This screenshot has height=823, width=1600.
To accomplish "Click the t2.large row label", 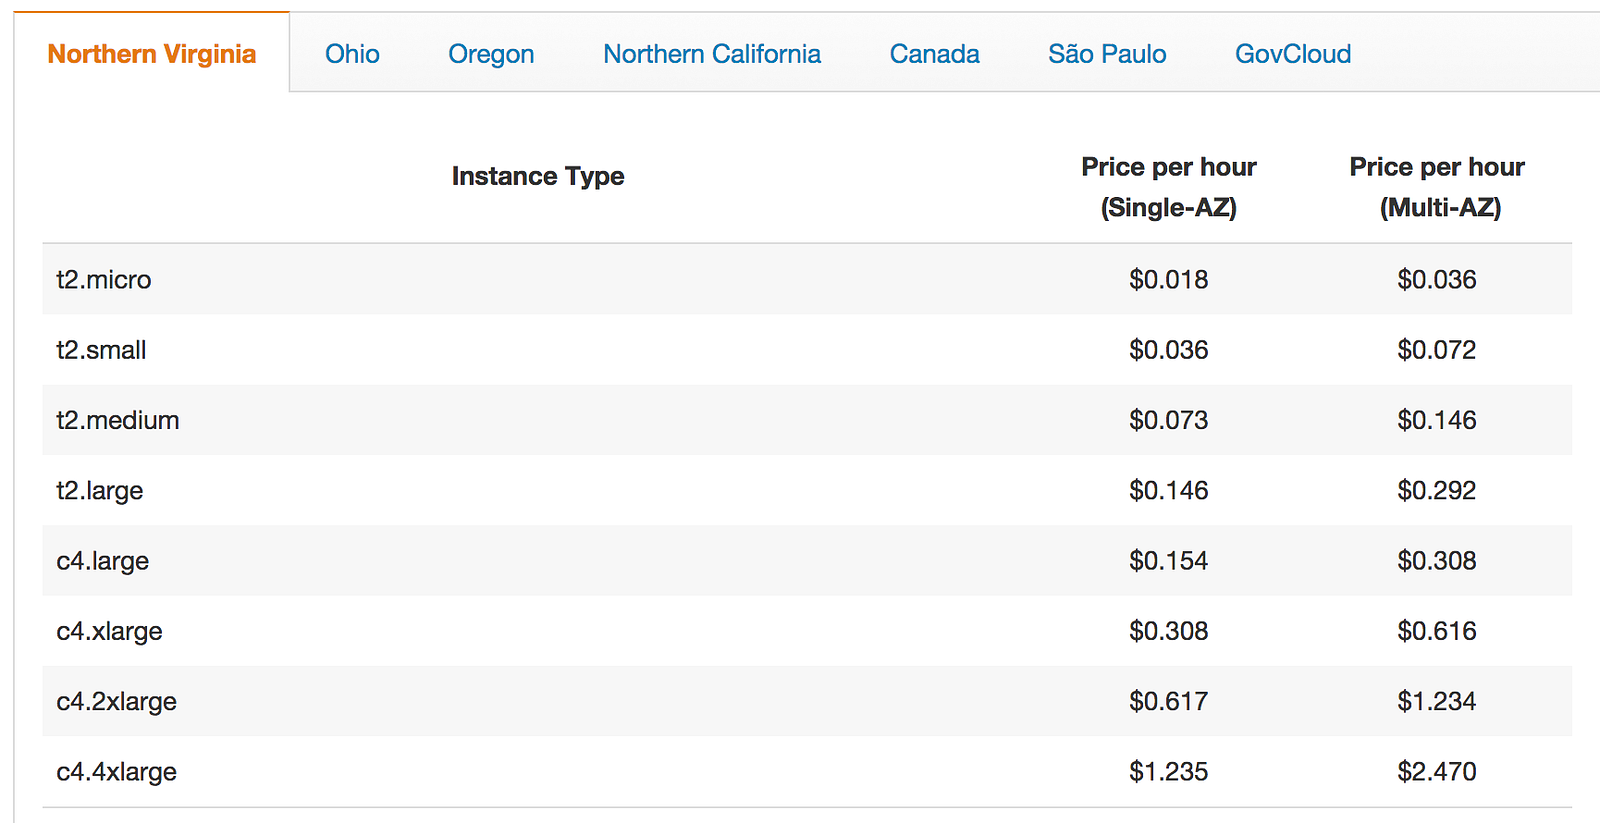I will point(100,491).
